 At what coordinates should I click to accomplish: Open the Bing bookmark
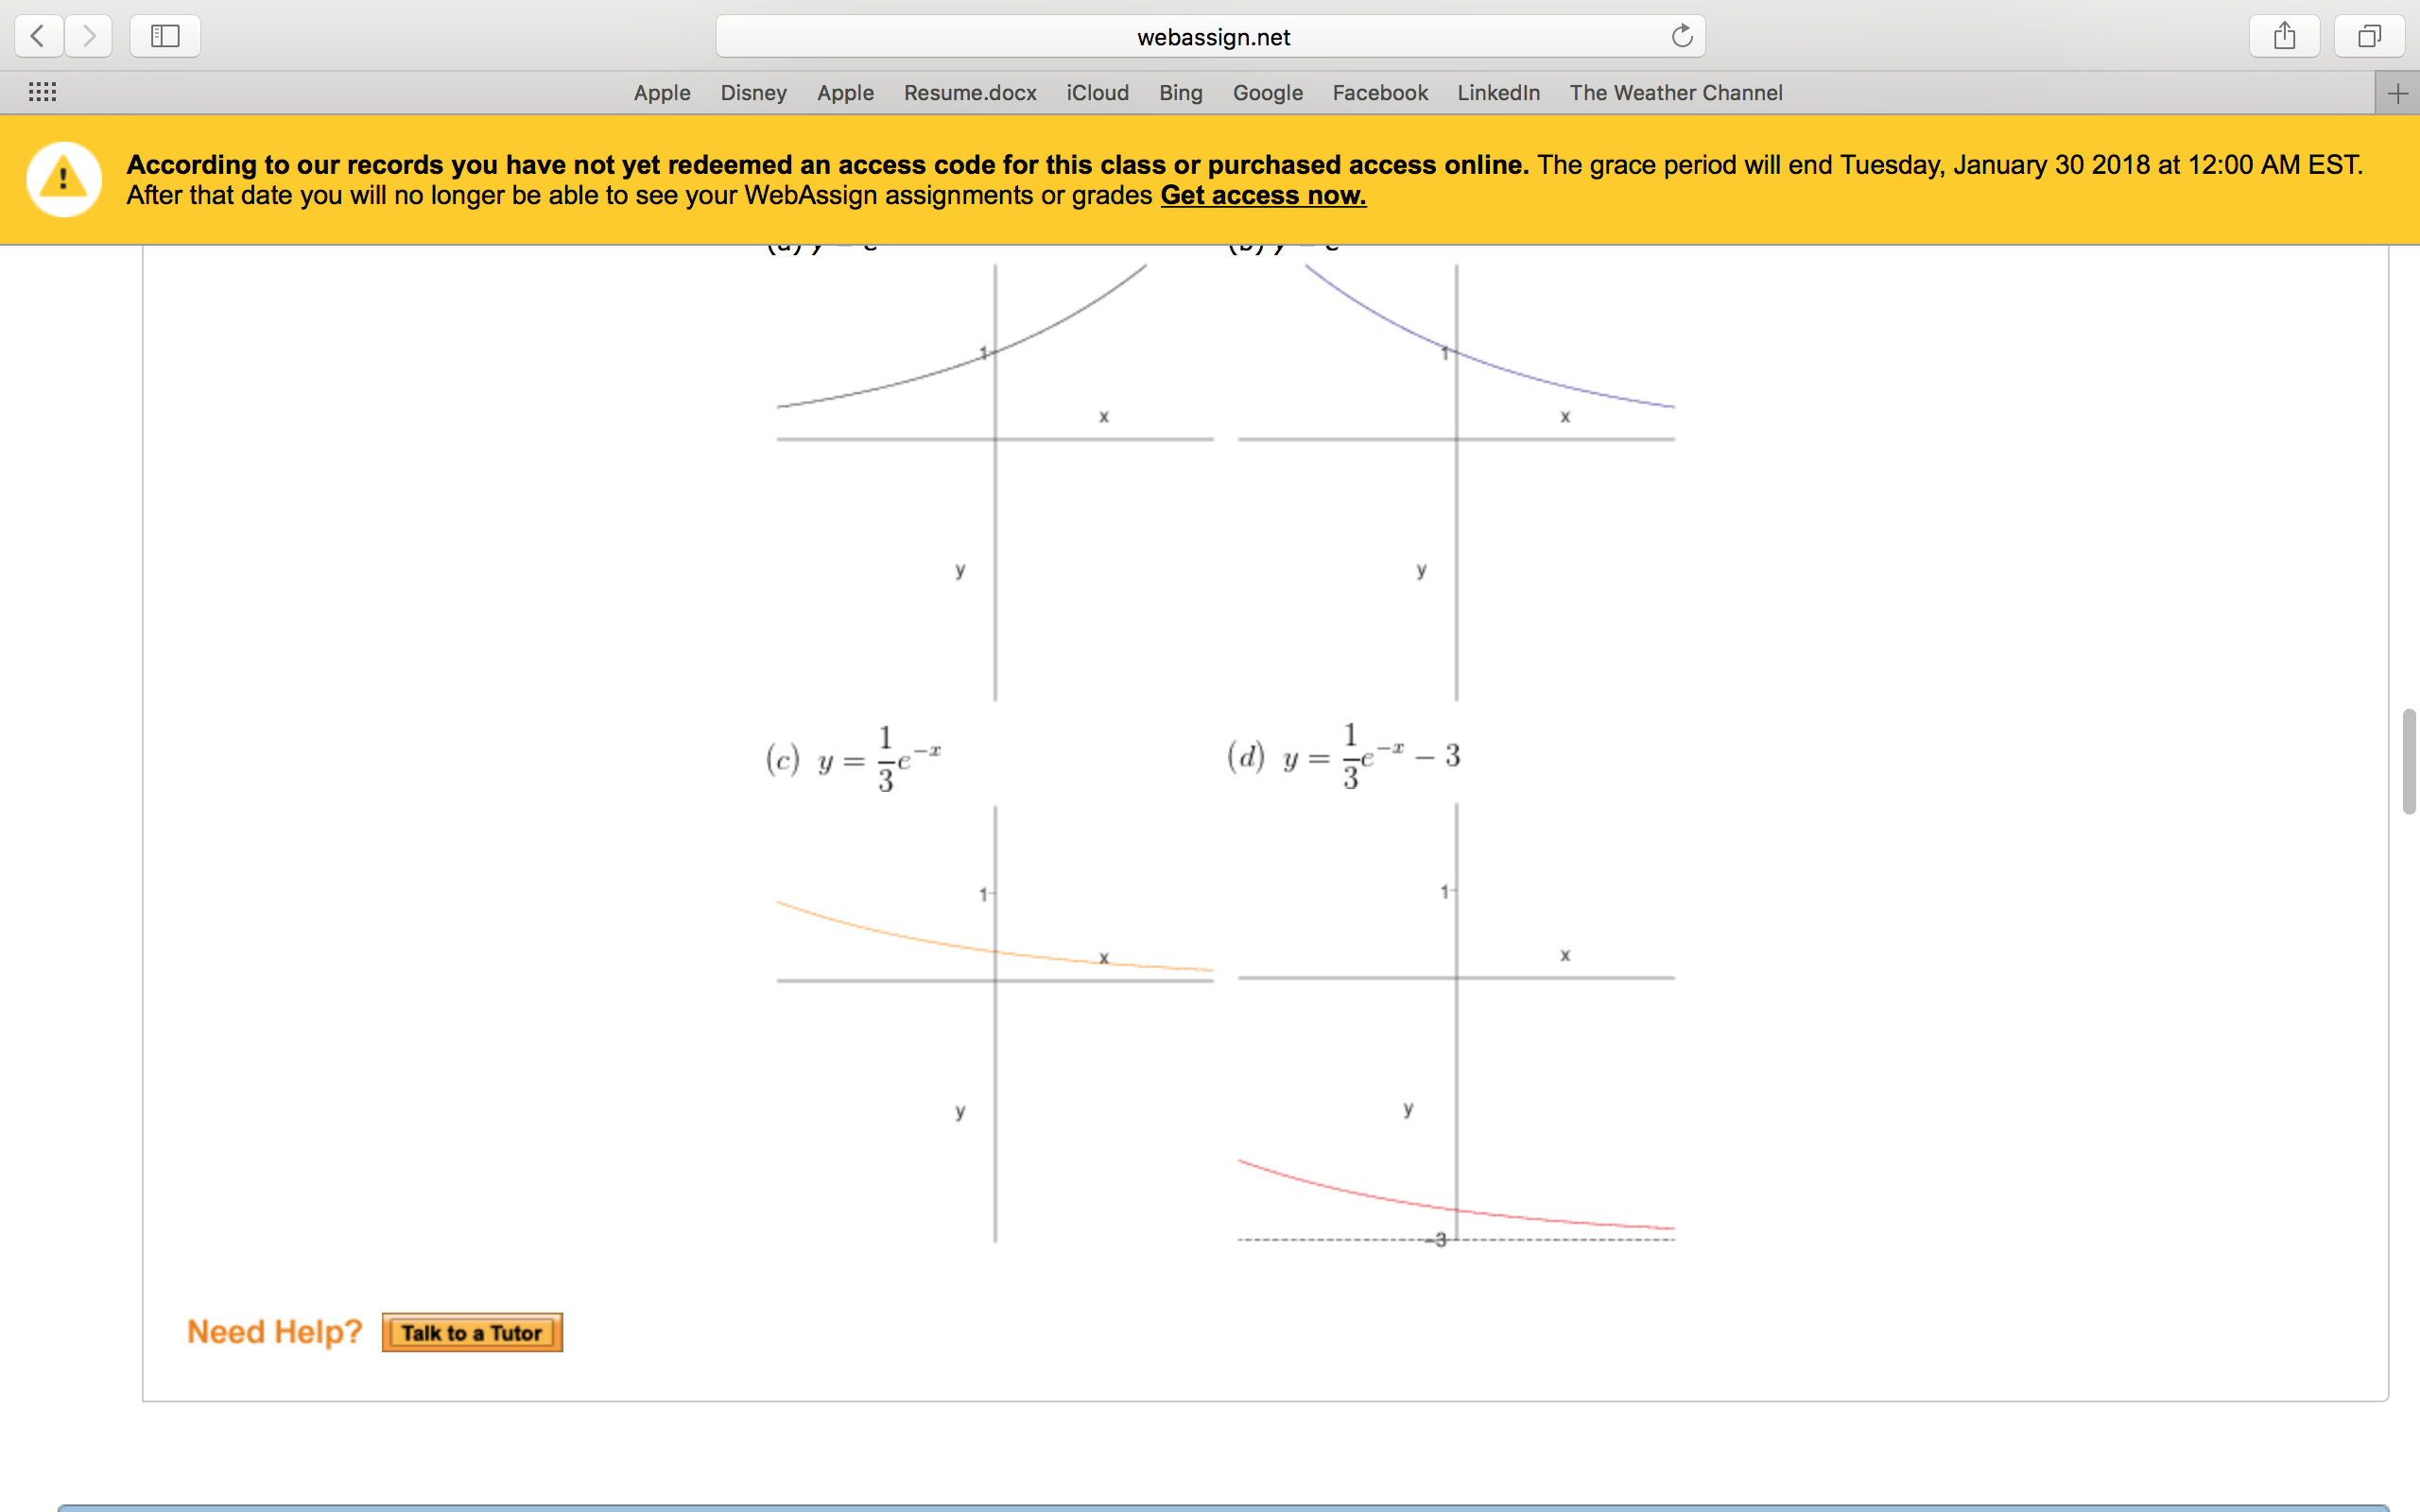pyautogui.click(x=1180, y=93)
